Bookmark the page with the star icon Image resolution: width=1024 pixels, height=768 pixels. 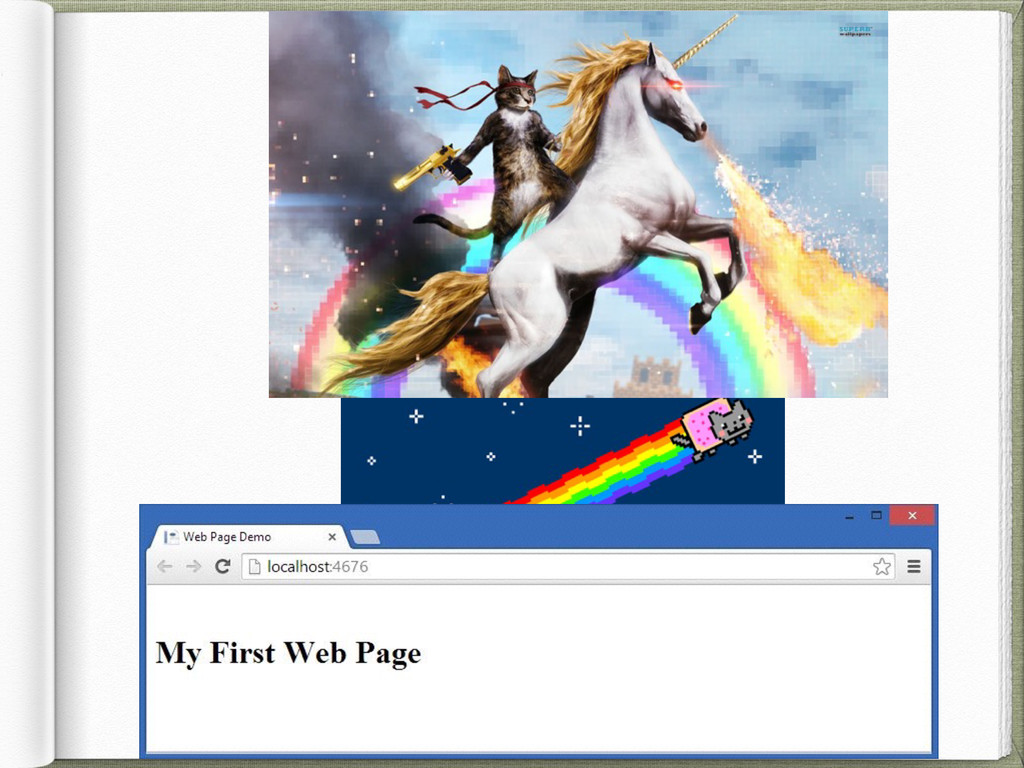point(882,566)
